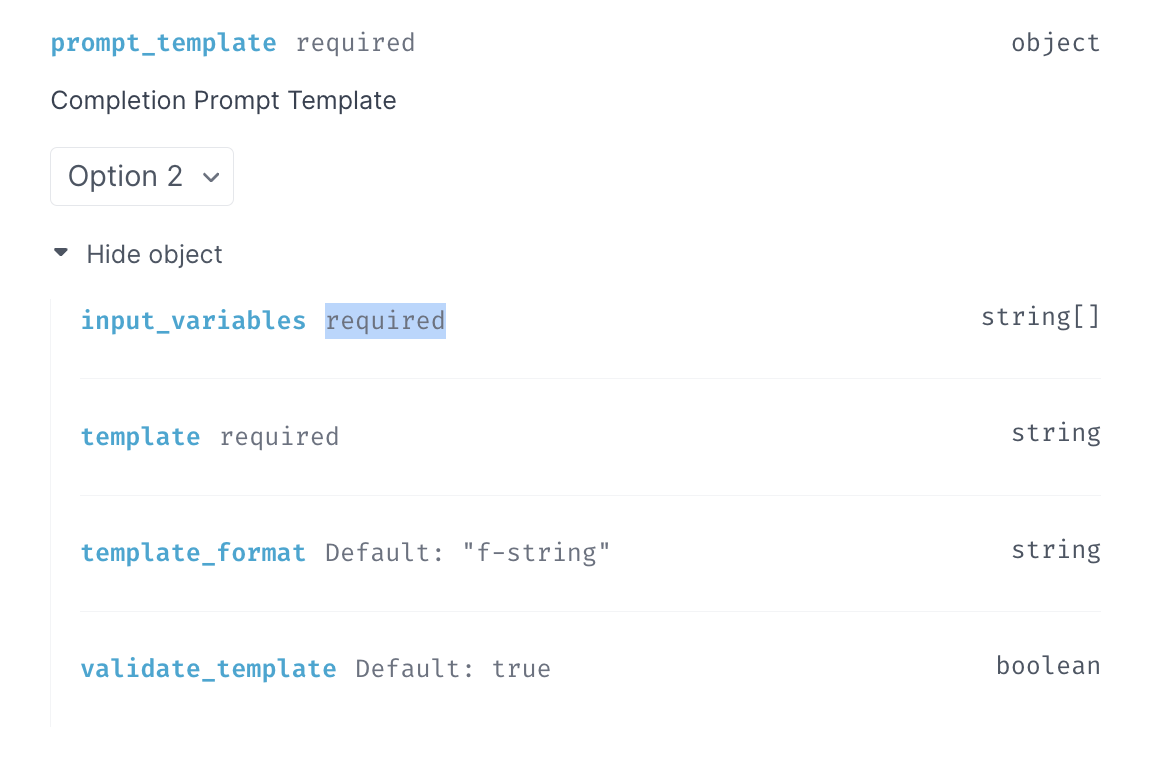Click the boolean type label for validate_template
This screenshot has width=1168, height=758.
point(1048,665)
